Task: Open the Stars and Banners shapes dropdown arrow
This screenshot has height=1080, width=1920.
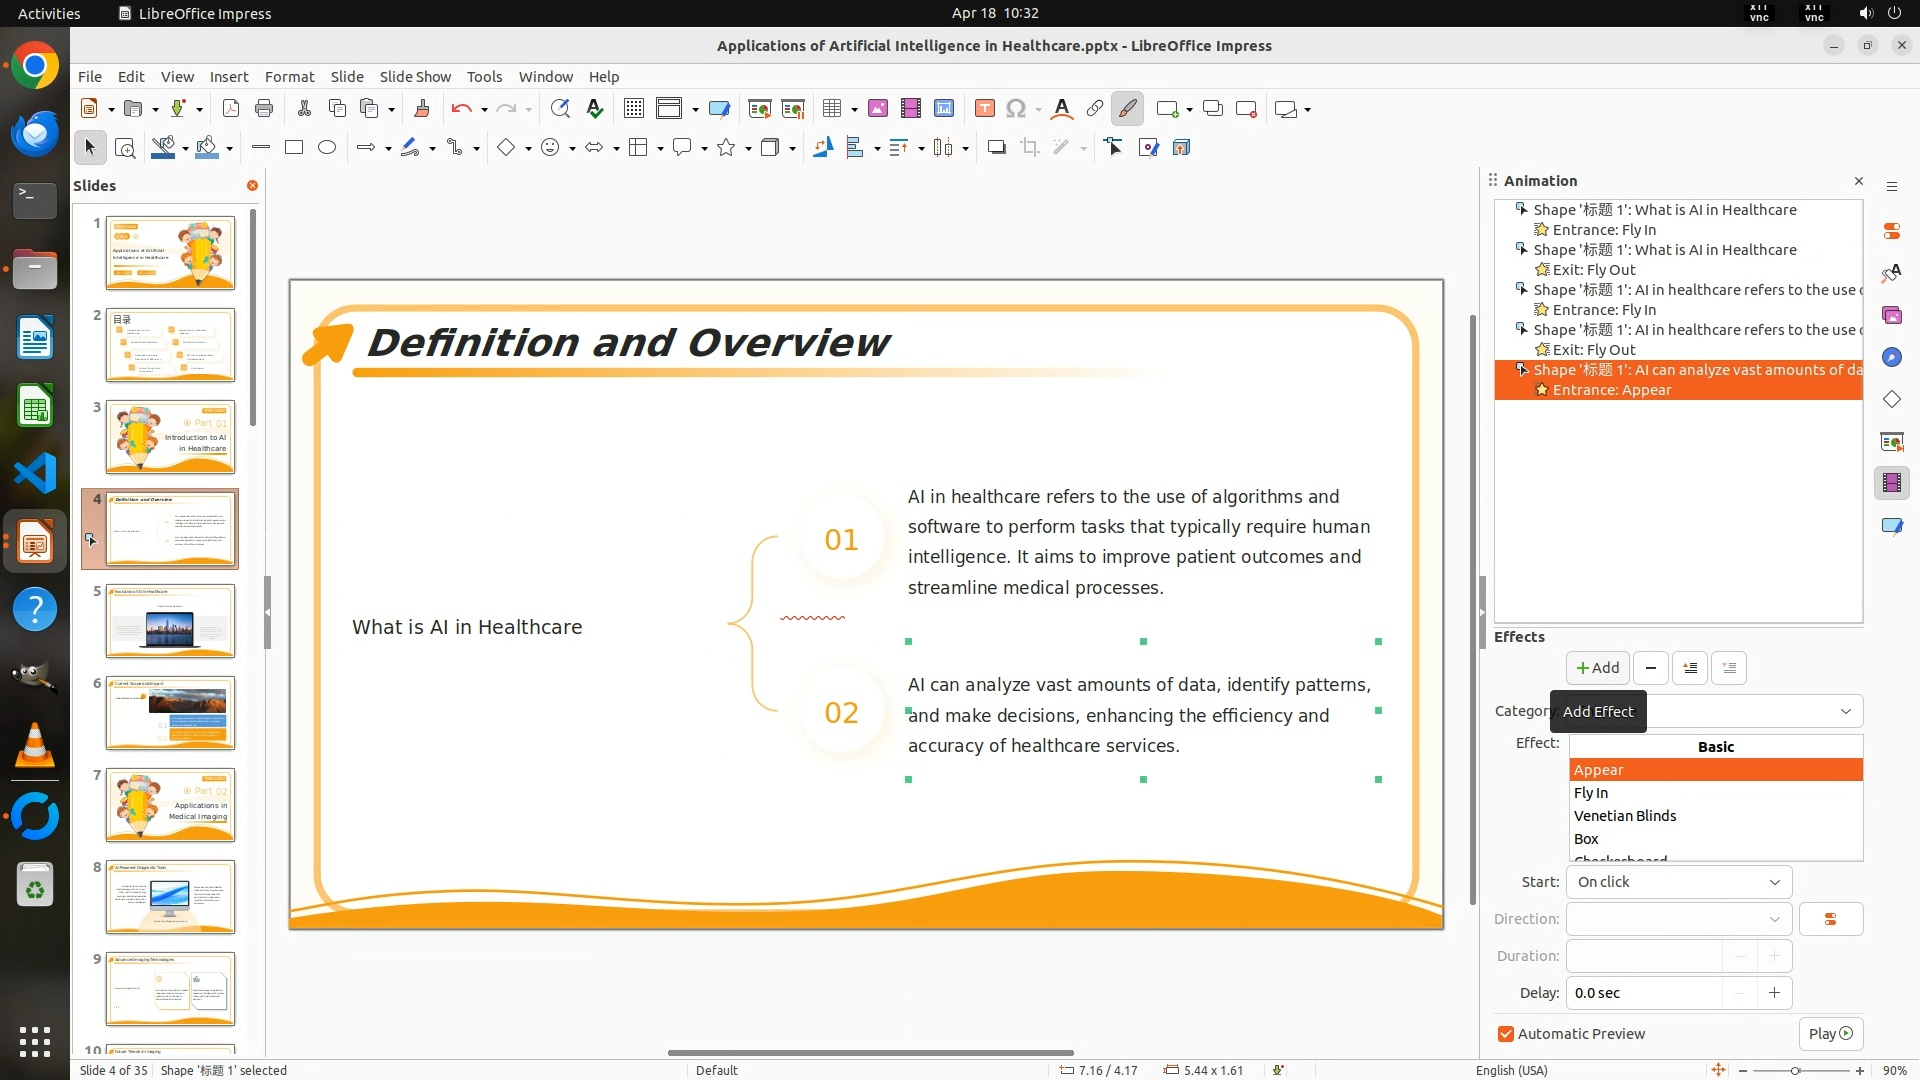Action: tap(748, 148)
